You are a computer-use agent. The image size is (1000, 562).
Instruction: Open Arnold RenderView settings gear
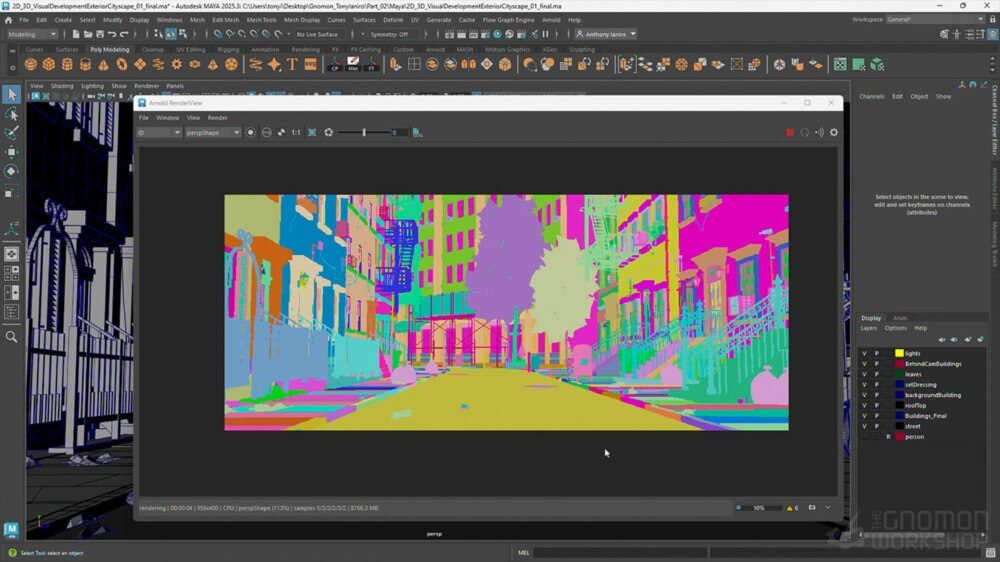pos(834,132)
